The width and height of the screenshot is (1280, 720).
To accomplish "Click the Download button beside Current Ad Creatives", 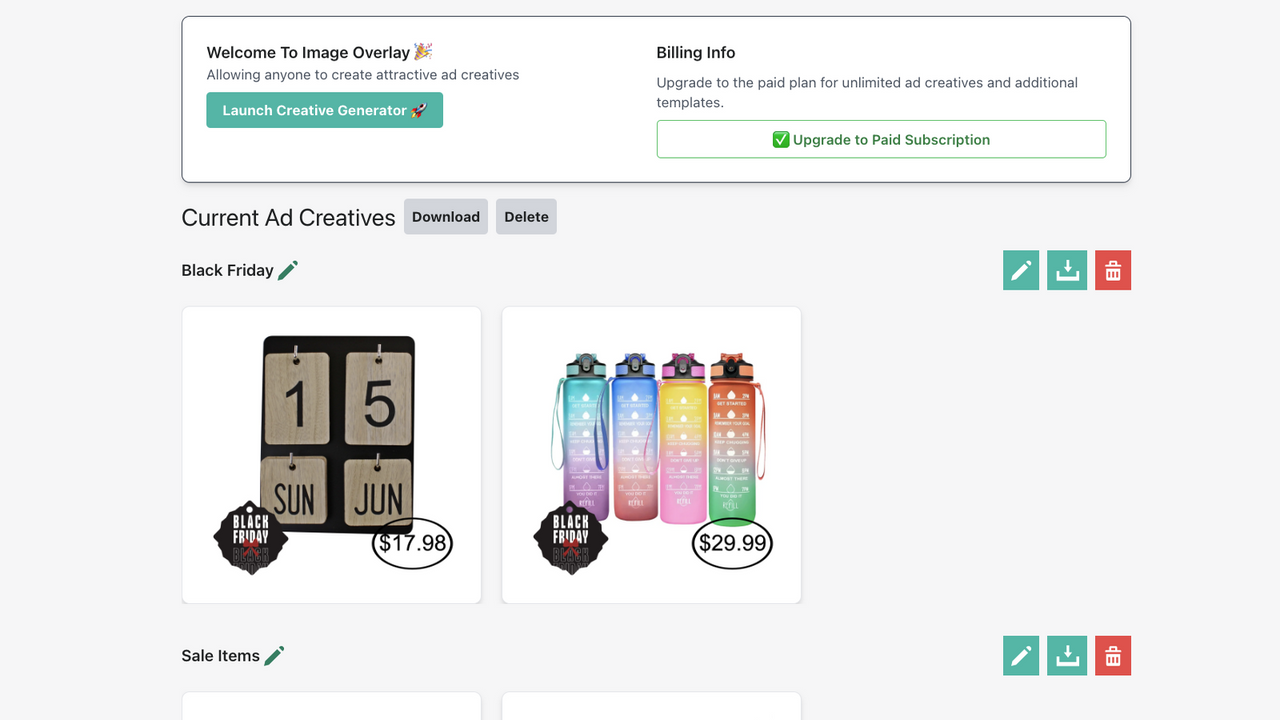I will coord(445,216).
